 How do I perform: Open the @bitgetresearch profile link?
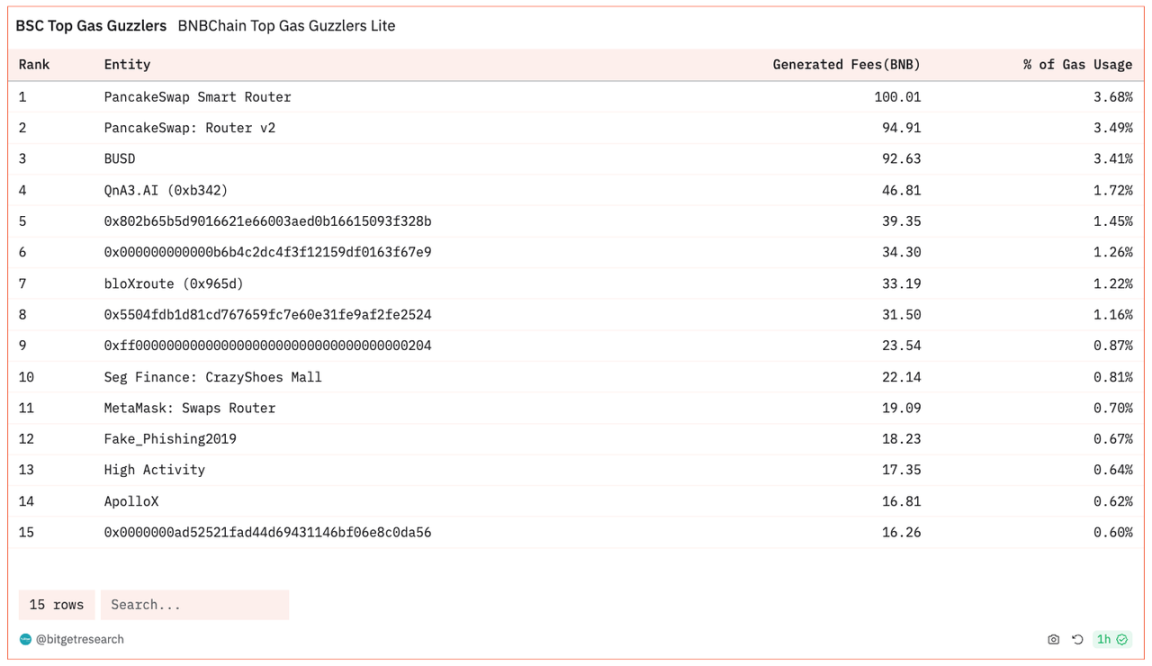click(x=79, y=639)
